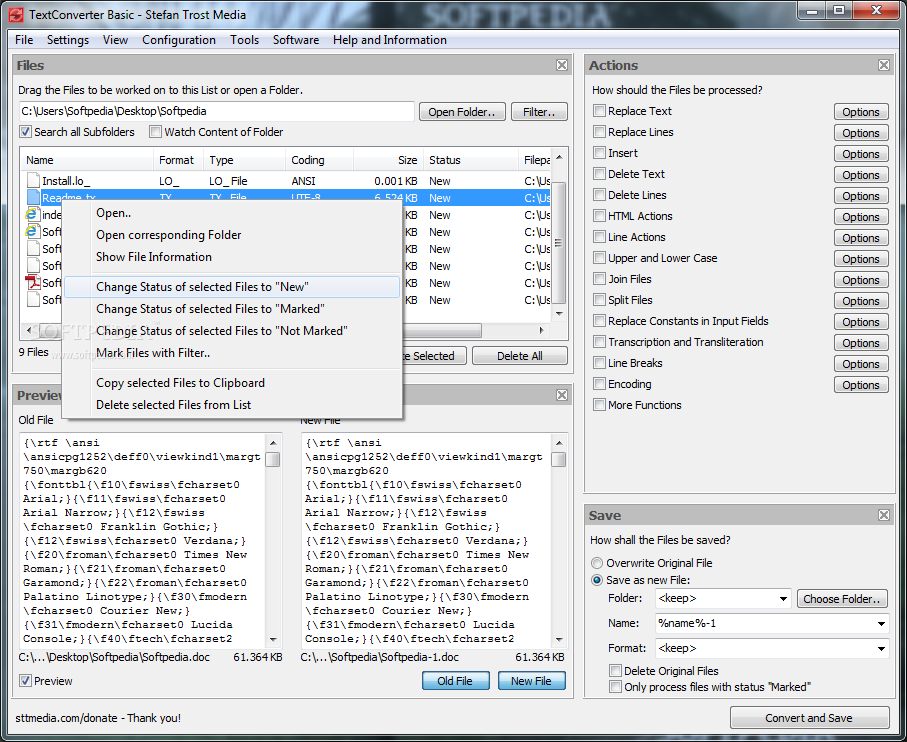The image size is (907, 742).
Task: Choose Copy selected Files to Clipboard
Action: coord(232,383)
